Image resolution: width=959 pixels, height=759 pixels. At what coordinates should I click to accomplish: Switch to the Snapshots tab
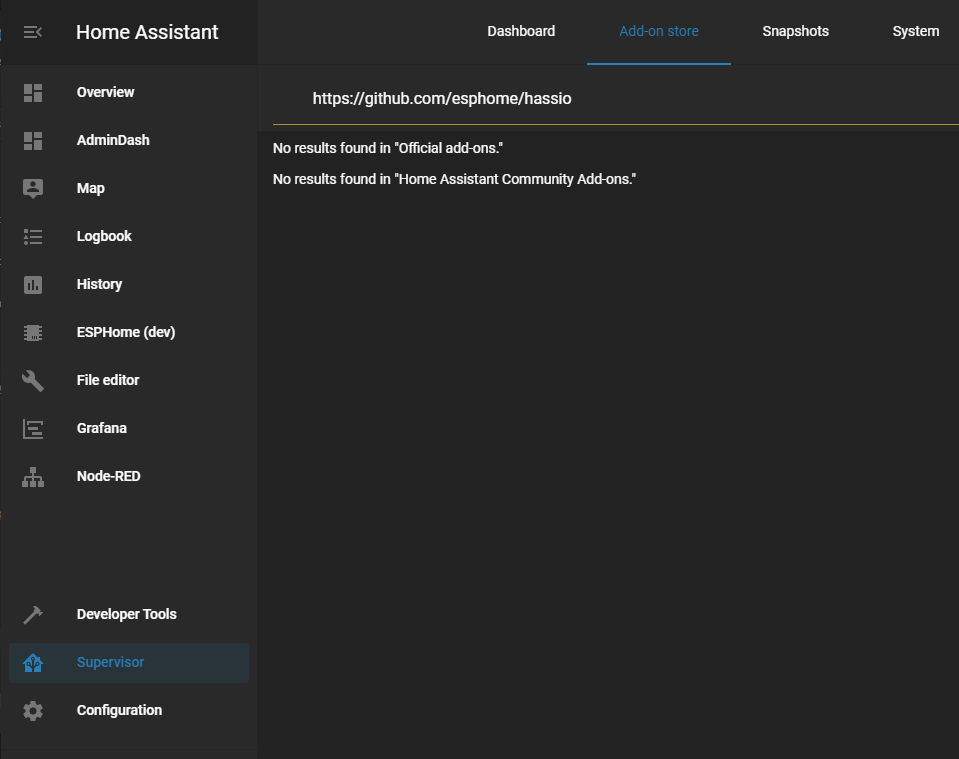point(795,31)
